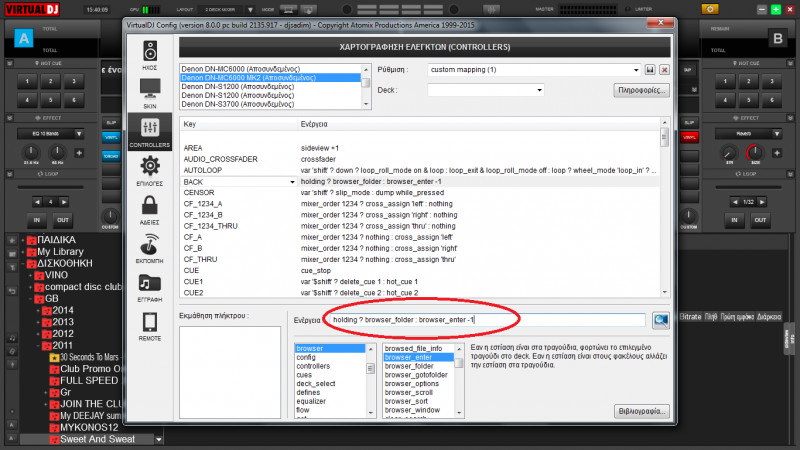Click the Πληροφορίες button

(640, 90)
